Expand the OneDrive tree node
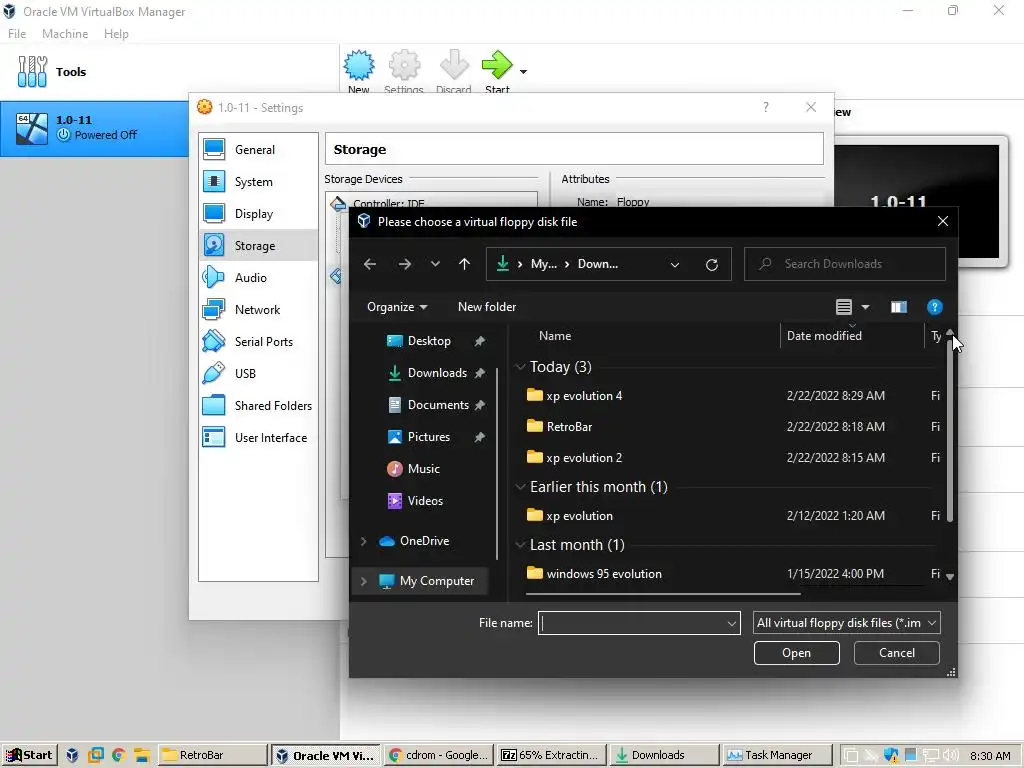 point(364,541)
